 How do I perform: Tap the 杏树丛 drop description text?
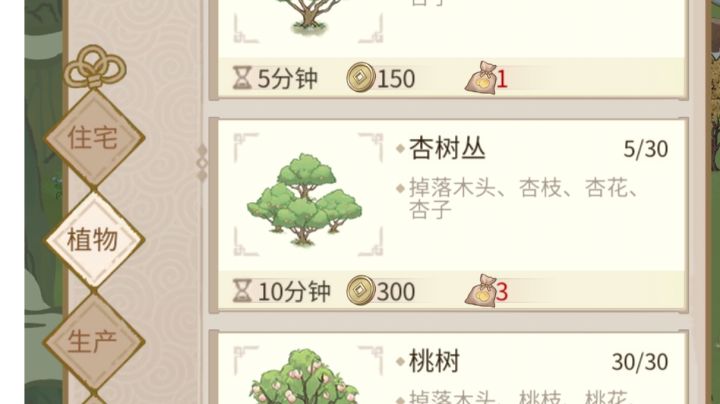523,199
